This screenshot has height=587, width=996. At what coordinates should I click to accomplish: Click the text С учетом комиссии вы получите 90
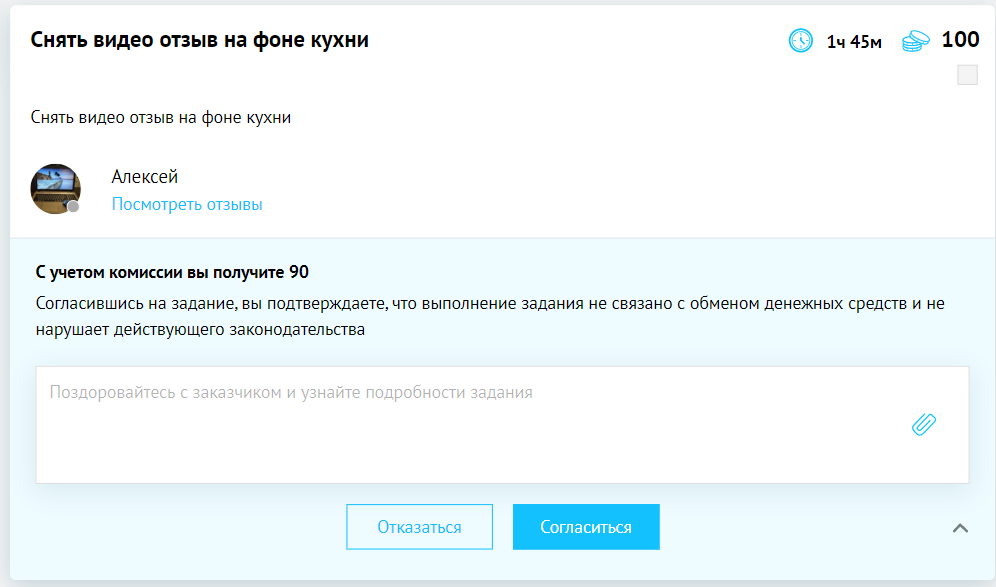(x=172, y=272)
